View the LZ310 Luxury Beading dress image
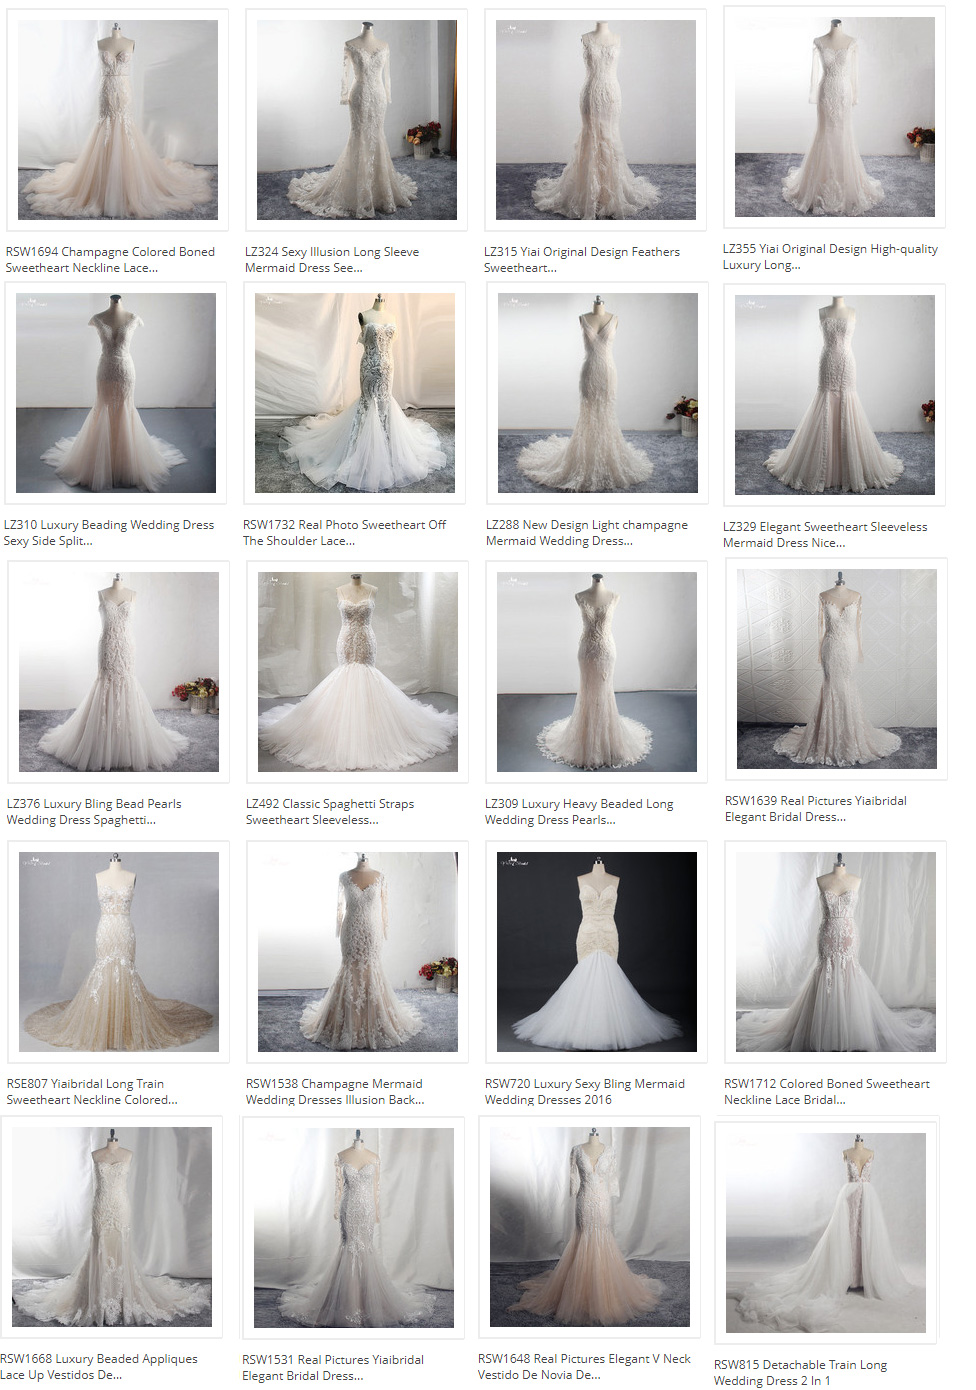 (116, 393)
